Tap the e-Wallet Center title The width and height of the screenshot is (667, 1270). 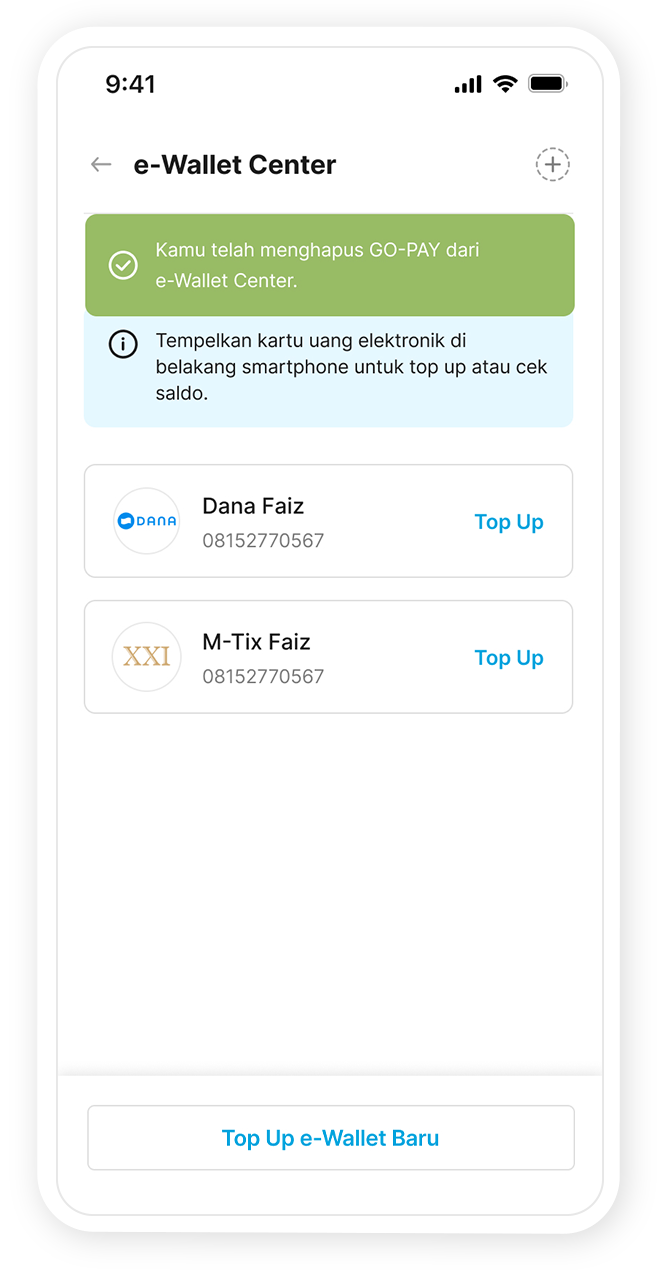click(x=235, y=165)
